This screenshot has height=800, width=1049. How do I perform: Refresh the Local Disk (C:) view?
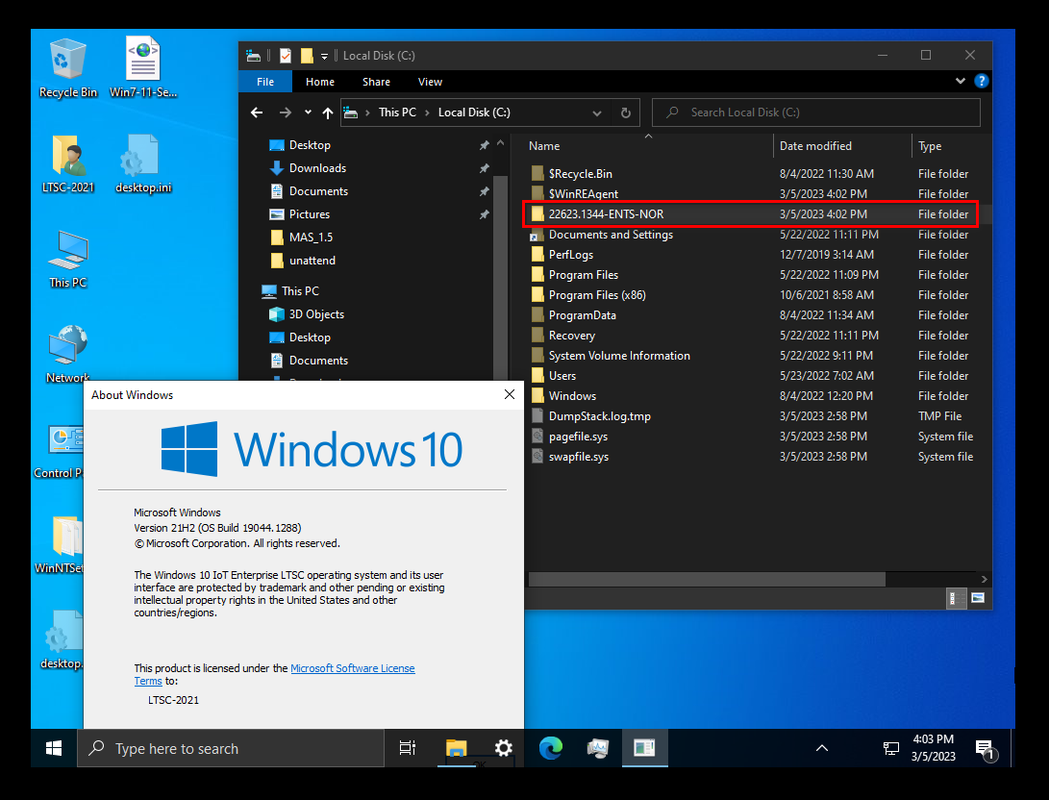[626, 113]
